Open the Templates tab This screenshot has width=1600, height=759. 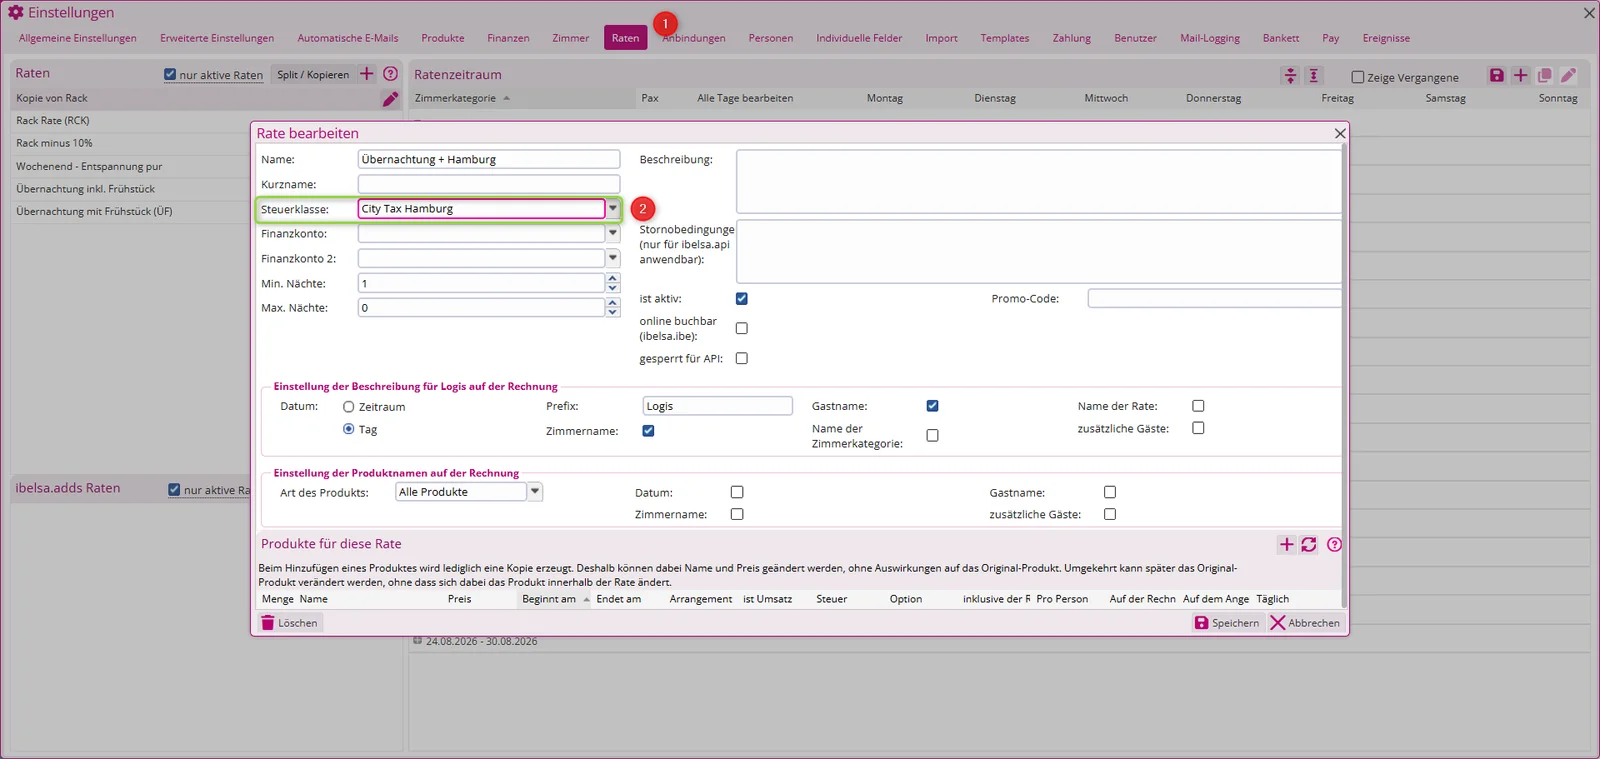(1004, 38)
